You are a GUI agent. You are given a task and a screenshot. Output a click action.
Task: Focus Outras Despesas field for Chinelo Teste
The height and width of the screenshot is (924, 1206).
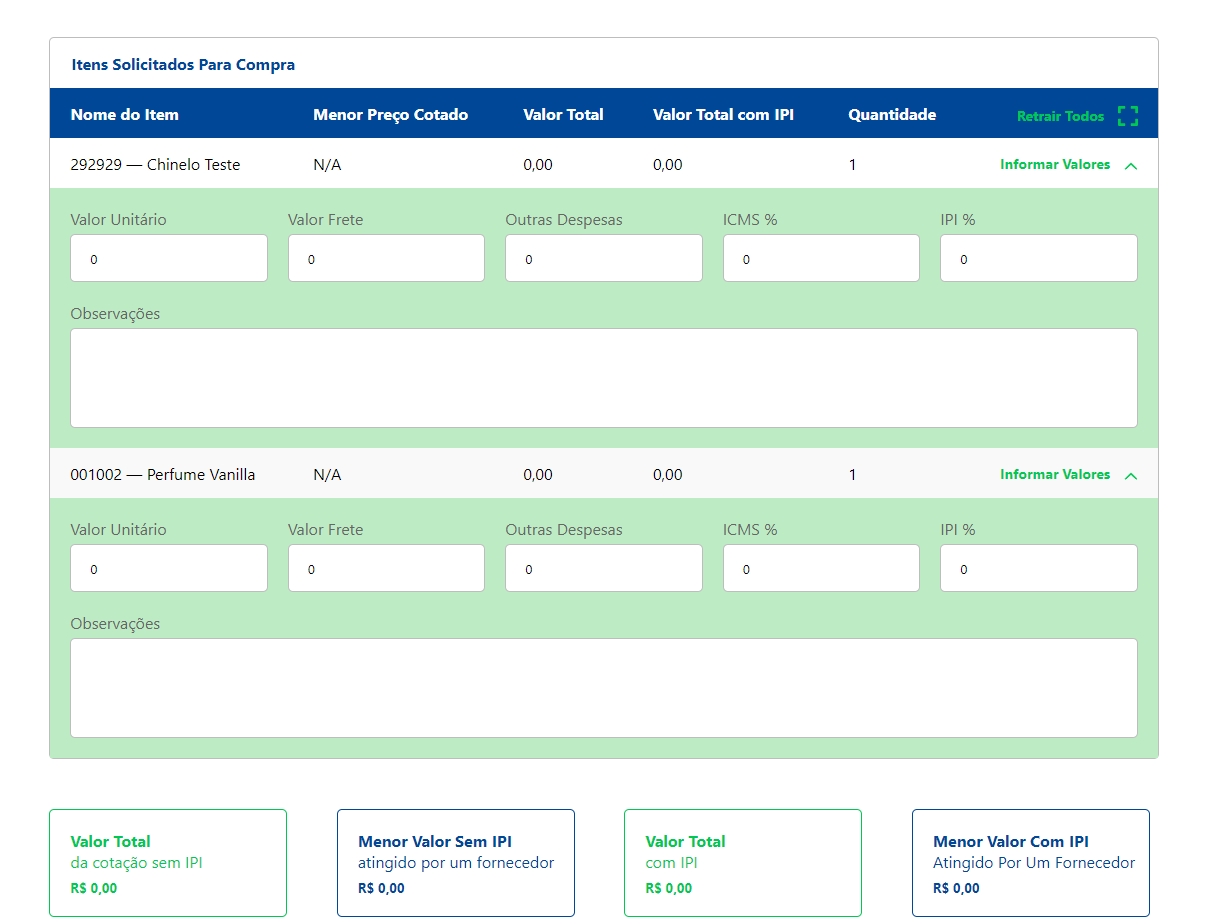pyautogui.click(x=603, y=259)
